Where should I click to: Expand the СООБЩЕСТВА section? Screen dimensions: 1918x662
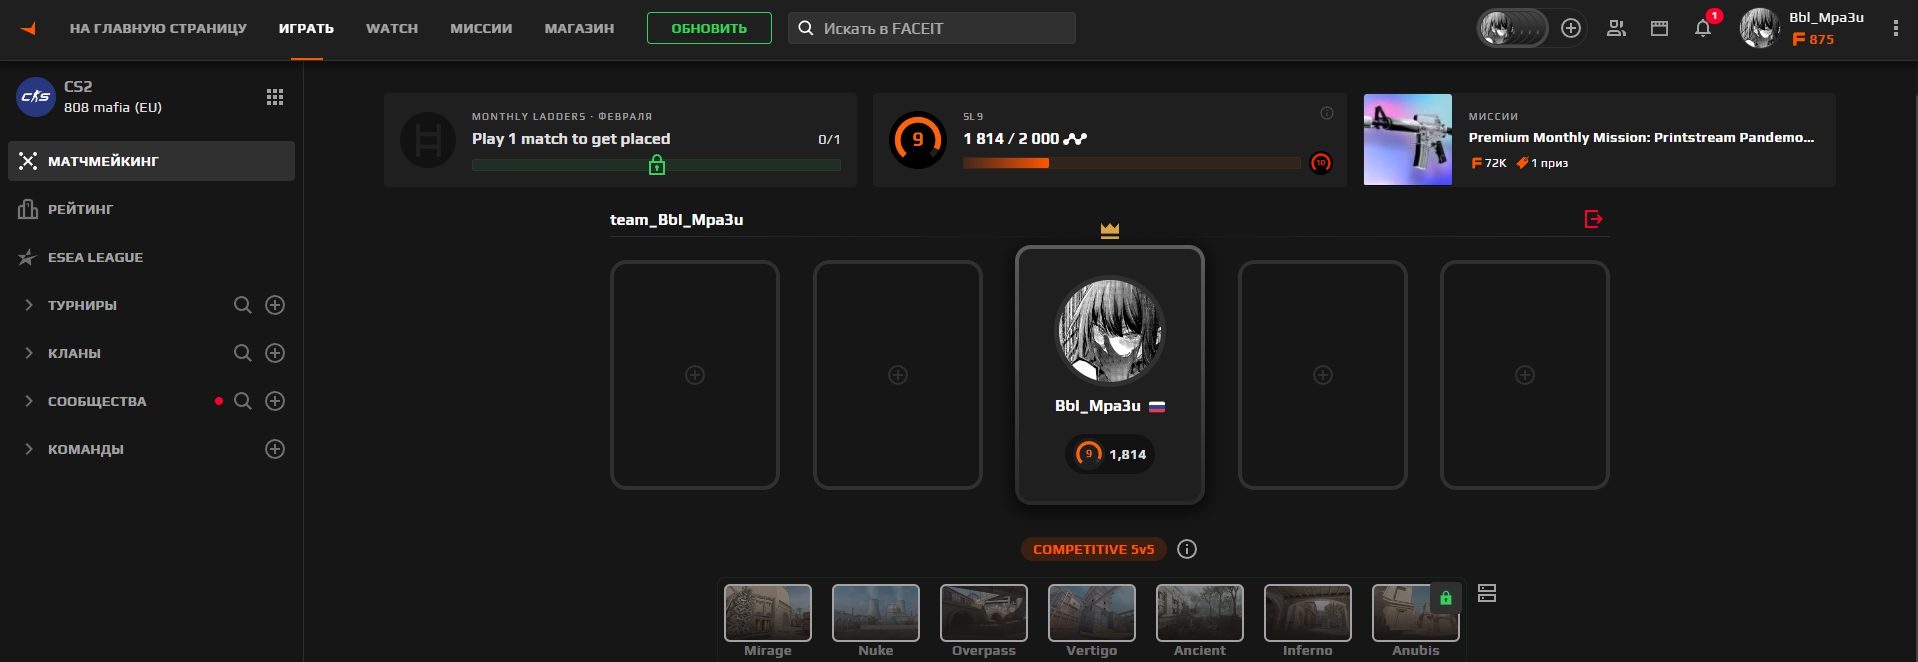pos(29,401)
